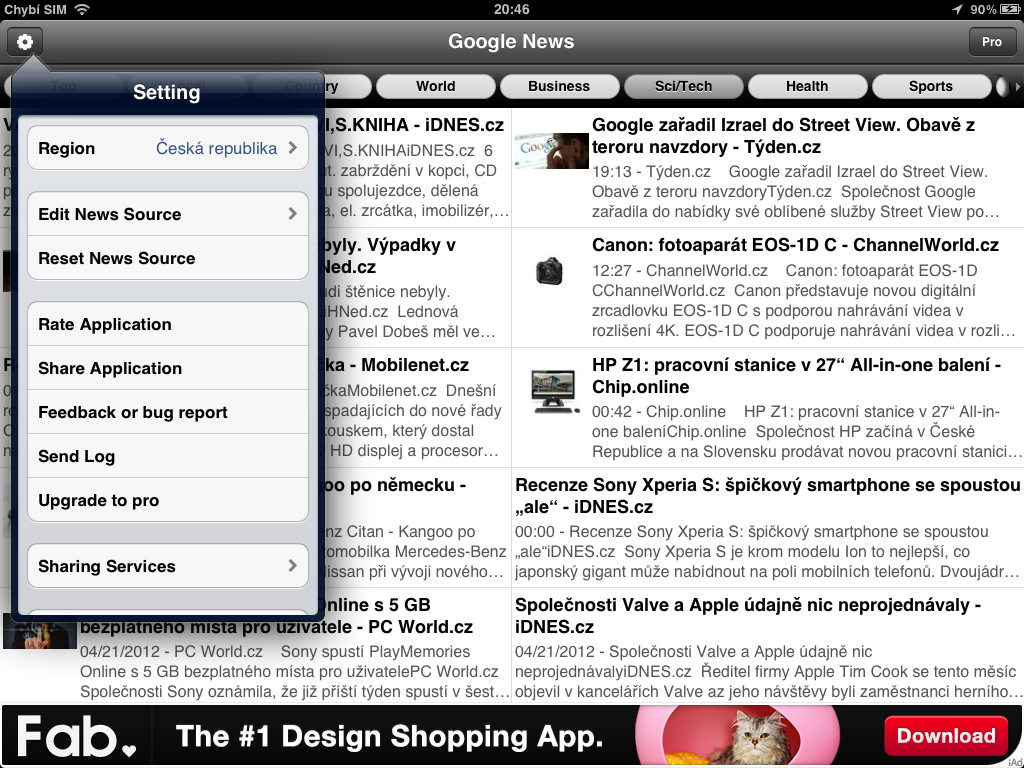Screen dimensions: 1024x768
Task: Open Společnosti Valve a Apple article
Action: click(767, 645)
